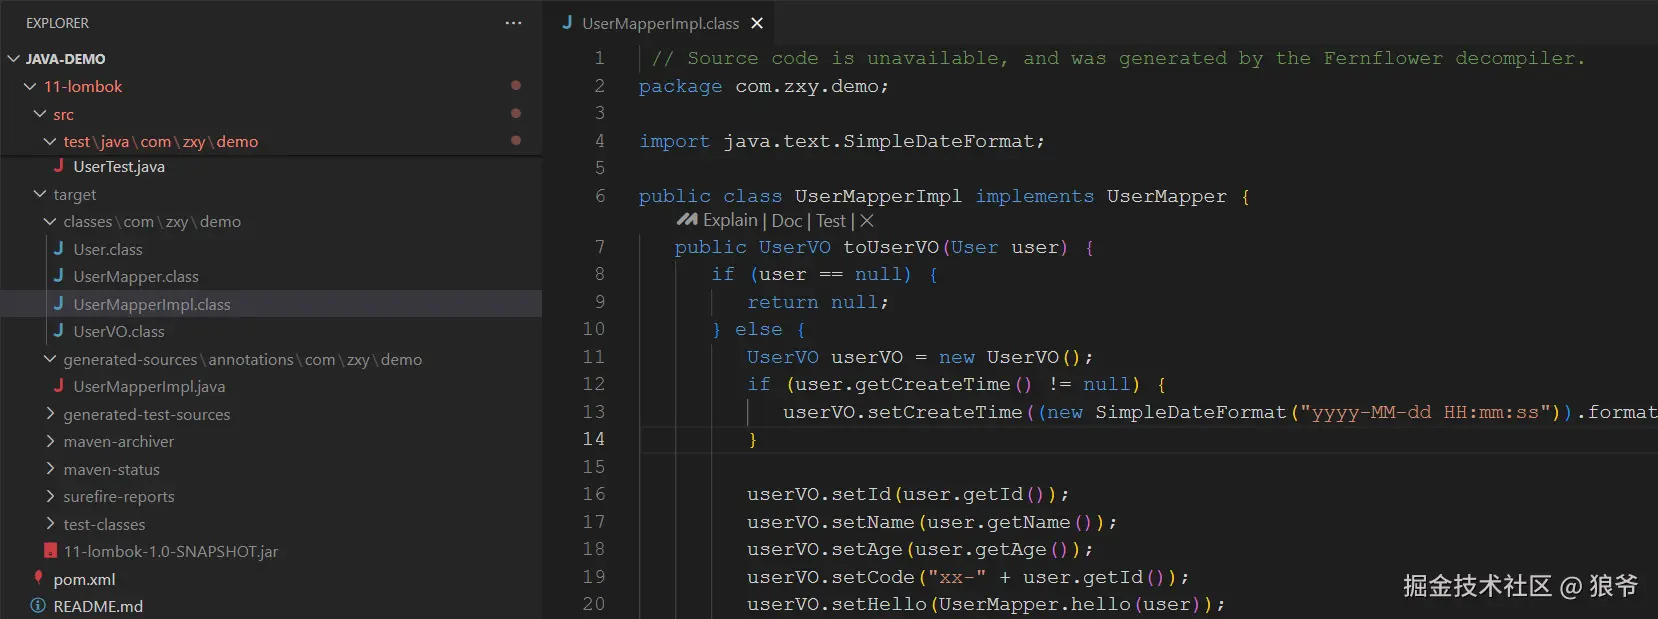Open UserTest.java file icon
This screenshot has height=619, width=1658.
pos(59,166)
